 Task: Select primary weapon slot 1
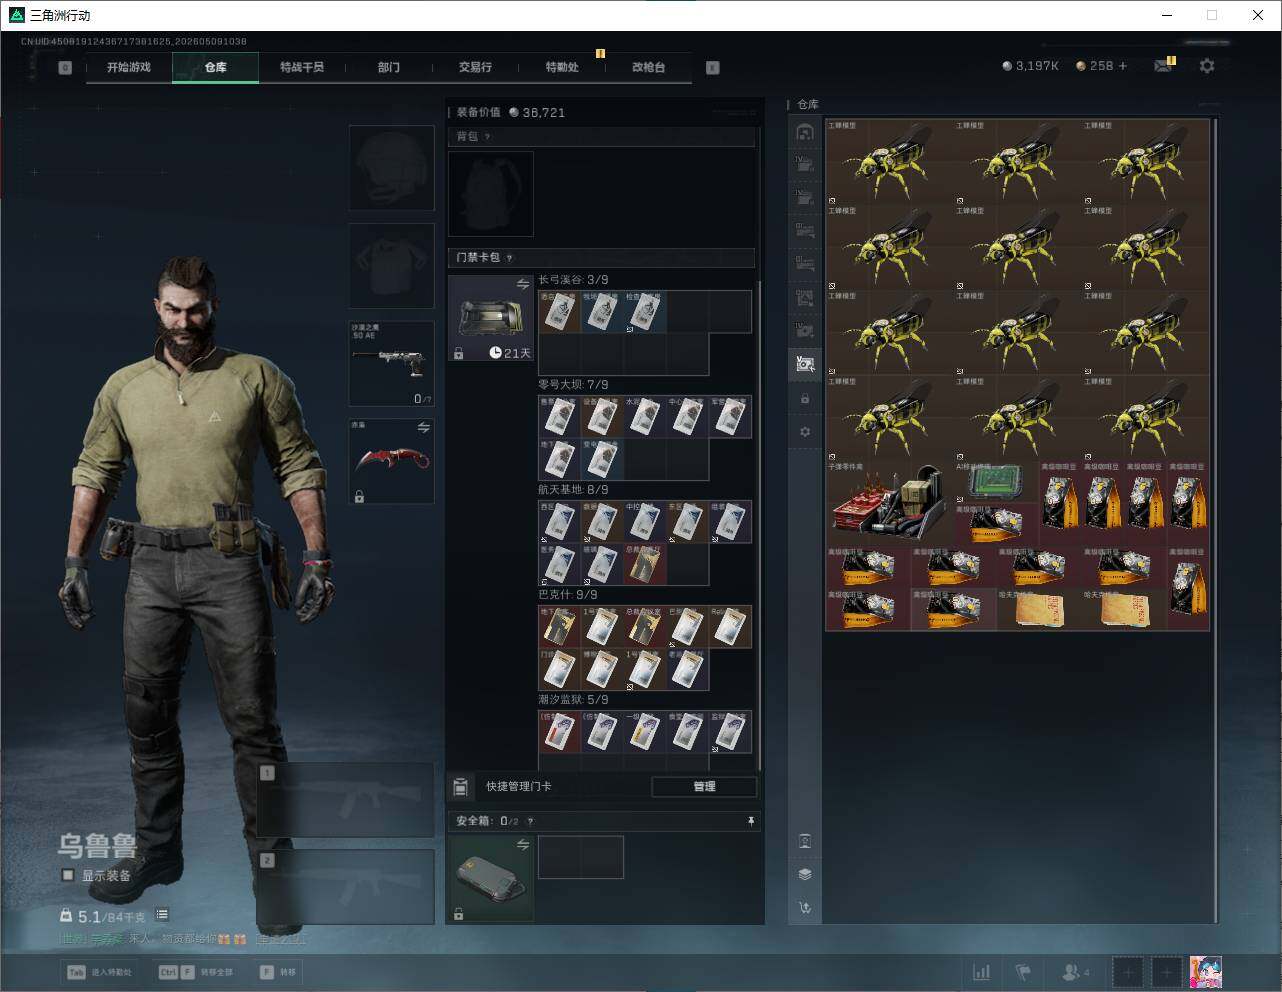click(346, 800)
